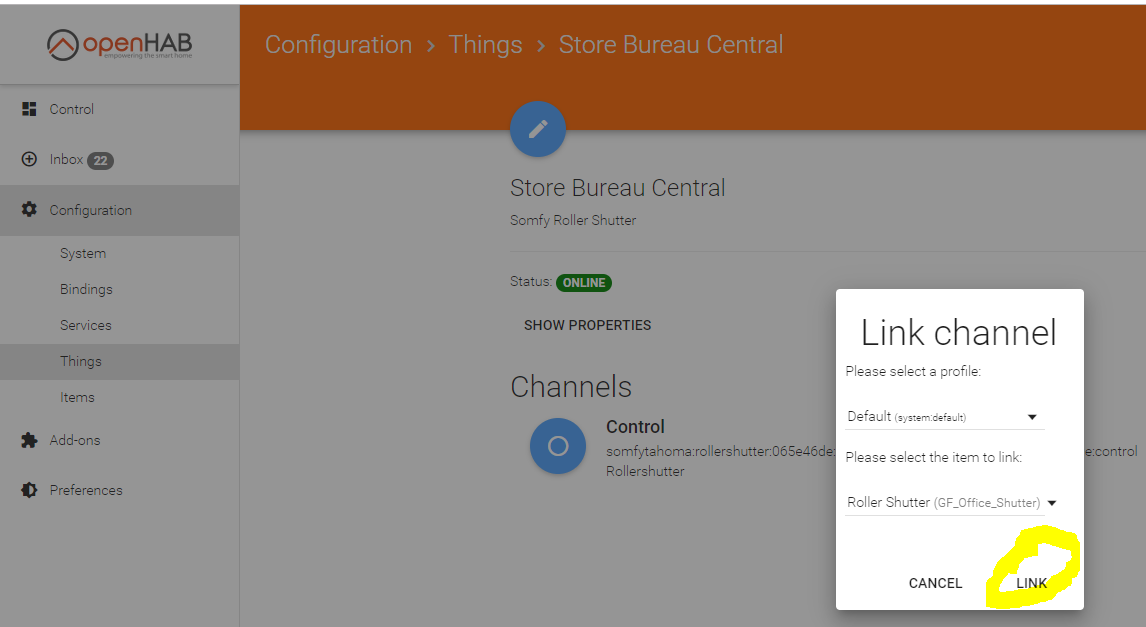The width and height of the screenshot is (1146, 627).
Task: Select Configuration in the sidebar
Action: [120, 210]
